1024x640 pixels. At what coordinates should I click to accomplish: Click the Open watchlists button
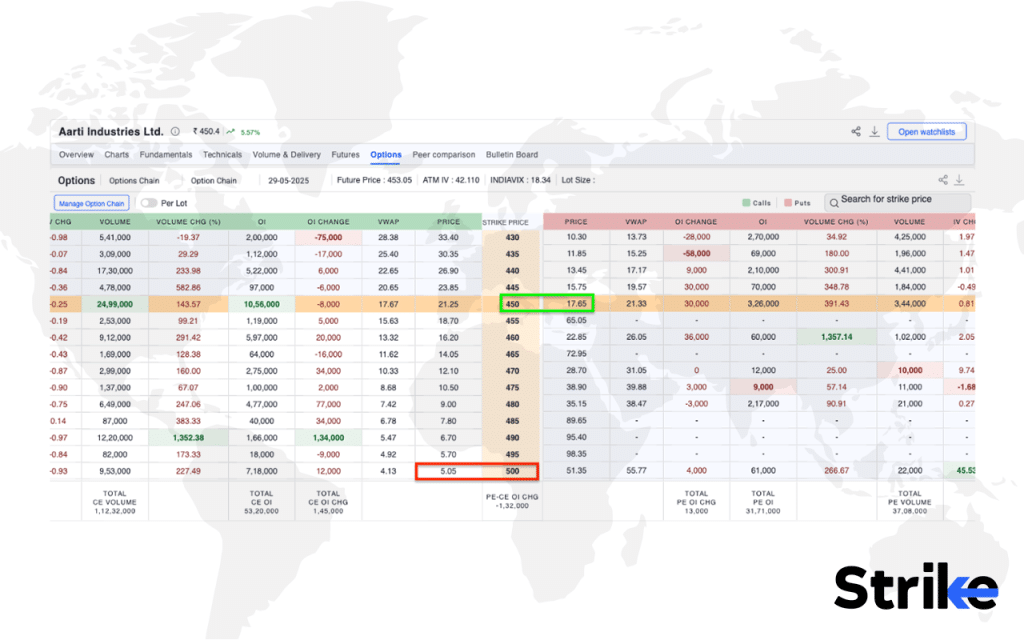click(x=927, y=132)
